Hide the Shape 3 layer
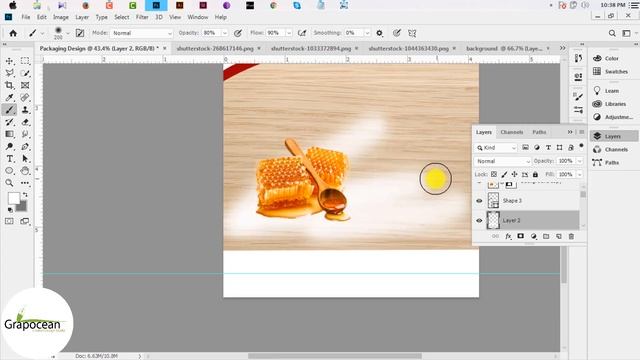 pyautogui.click(x=479, y=201)
